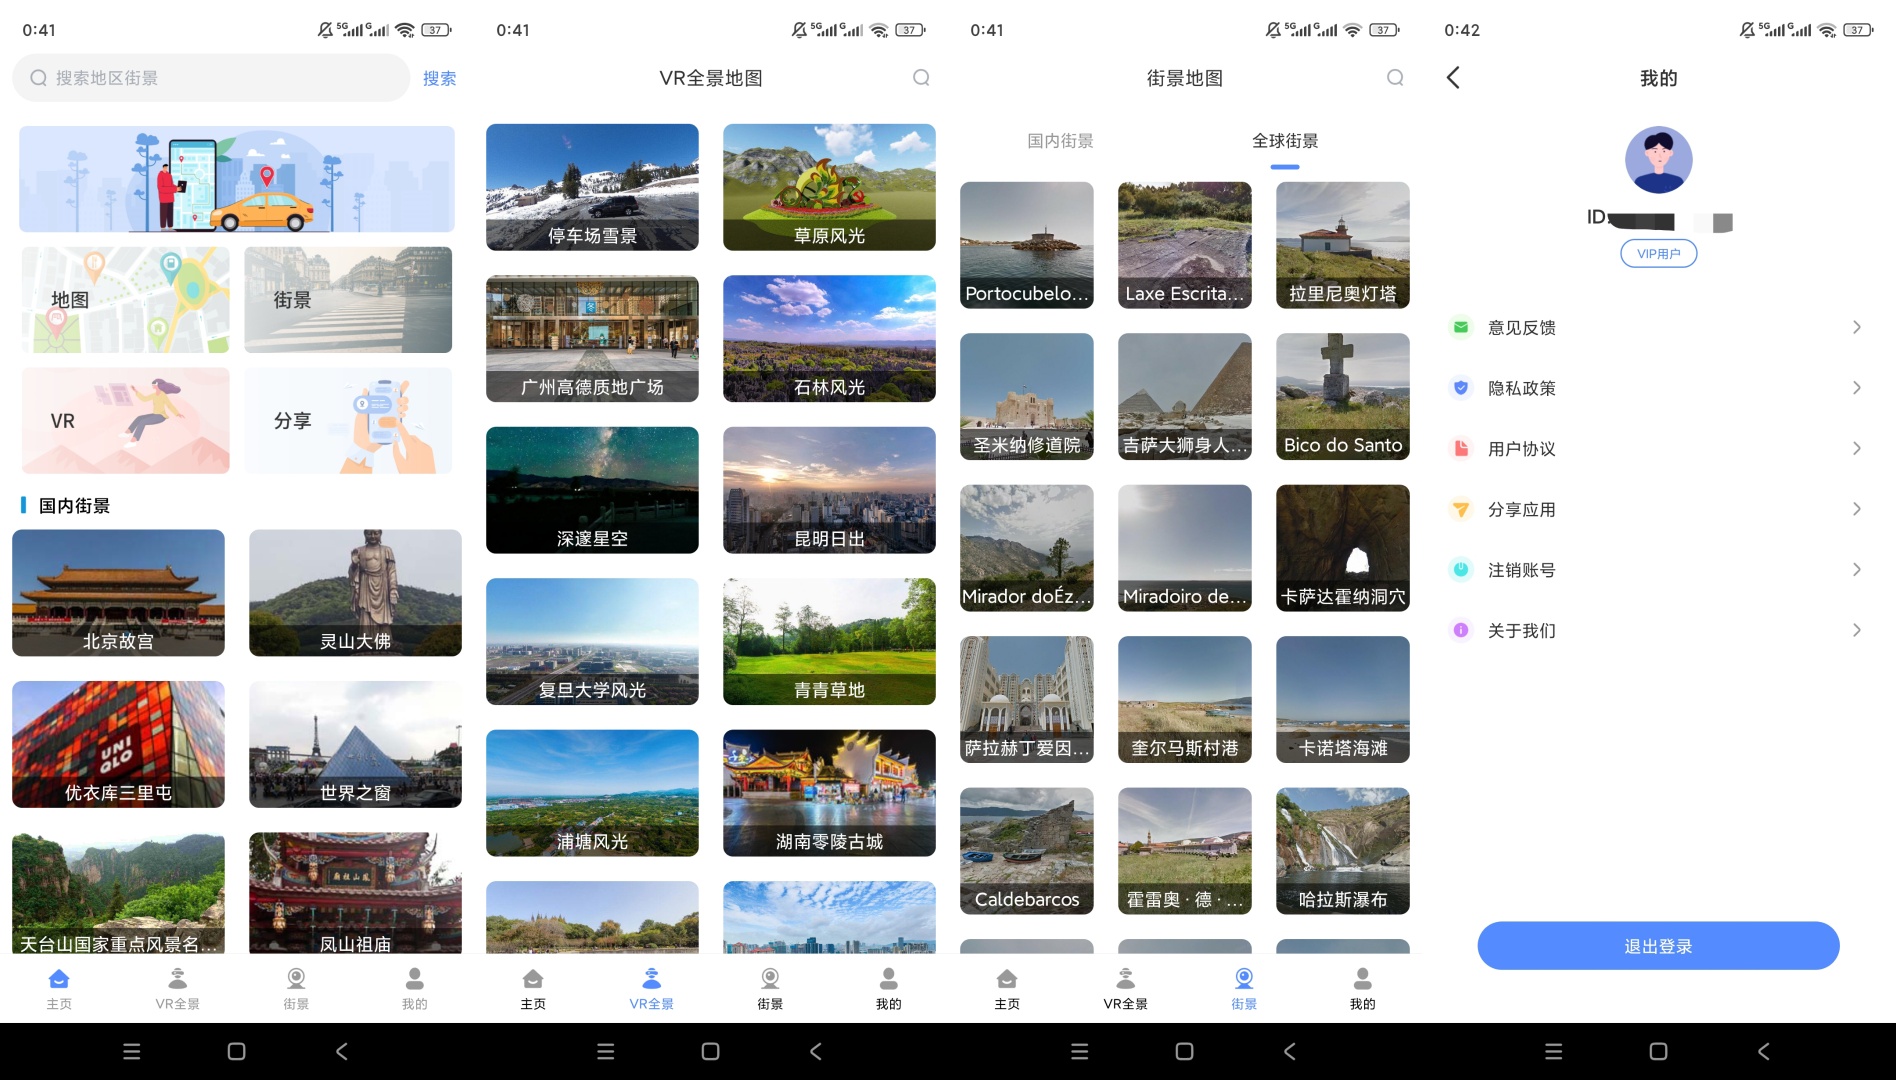The height and width of the screenshot is (1080, 1896).
Task: Expand the 用户协议 row chevron
Action: 1857,448
